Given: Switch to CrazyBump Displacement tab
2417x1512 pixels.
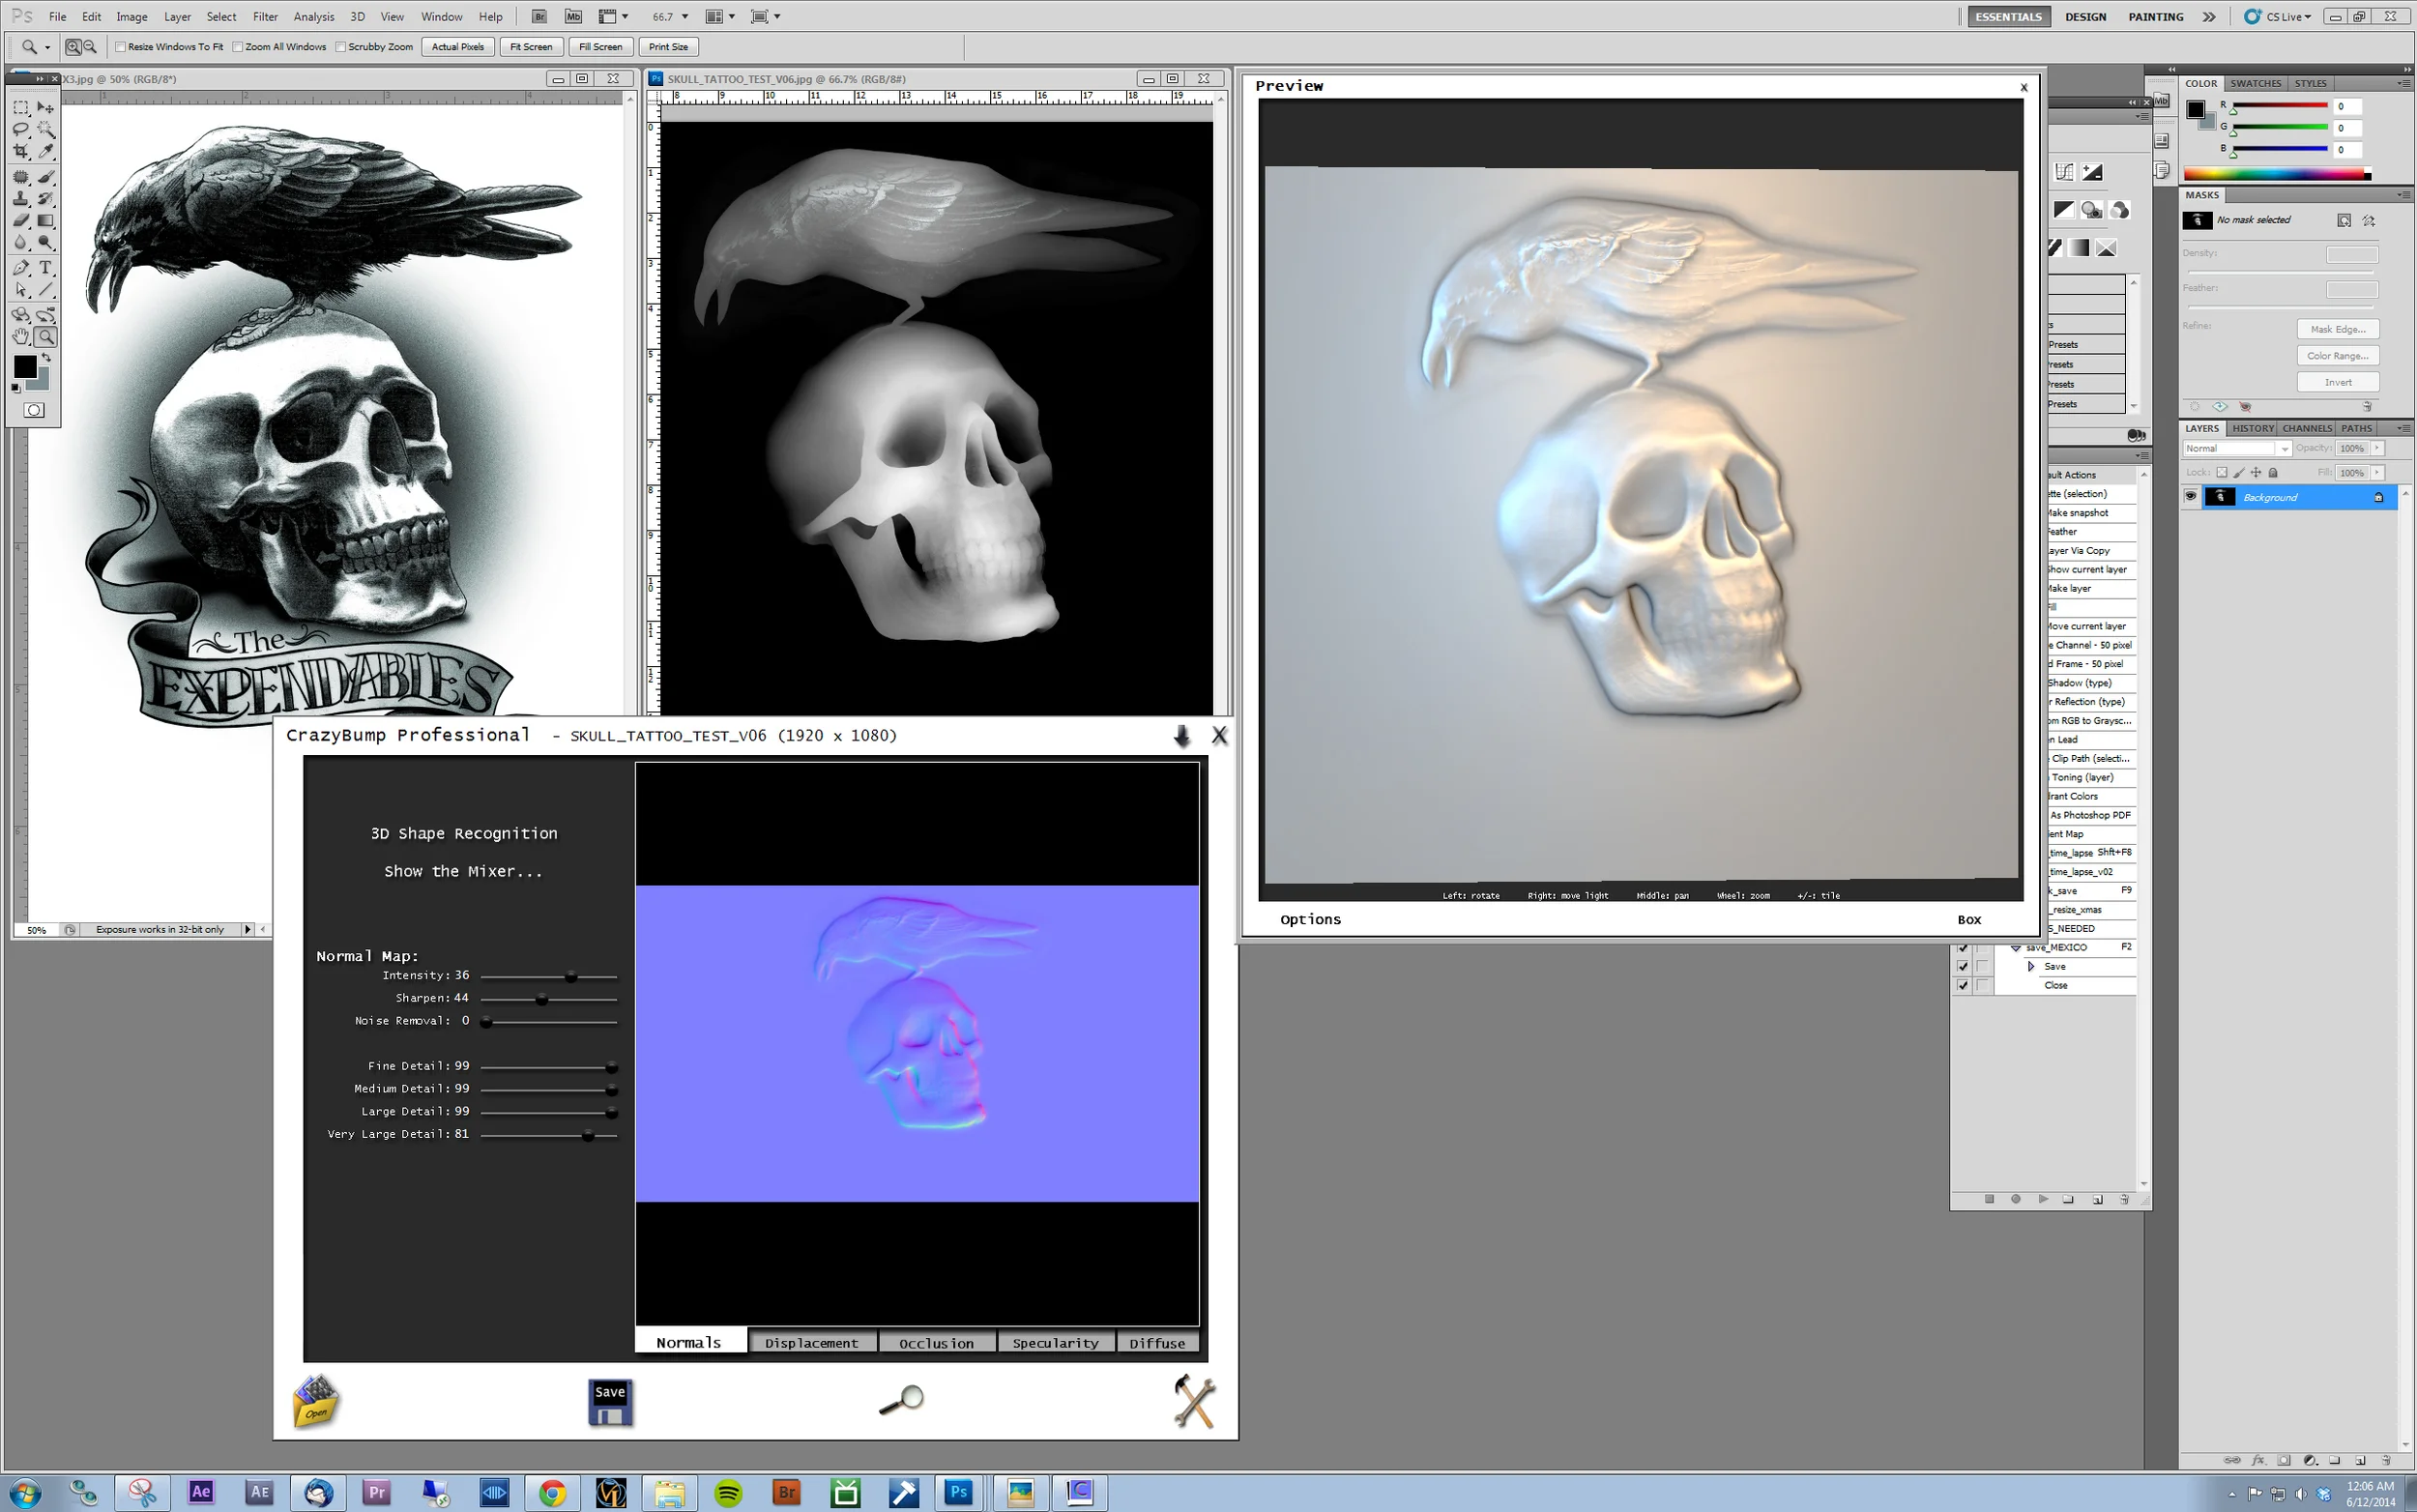Looking at the screenshot, I should (811, 1343).
